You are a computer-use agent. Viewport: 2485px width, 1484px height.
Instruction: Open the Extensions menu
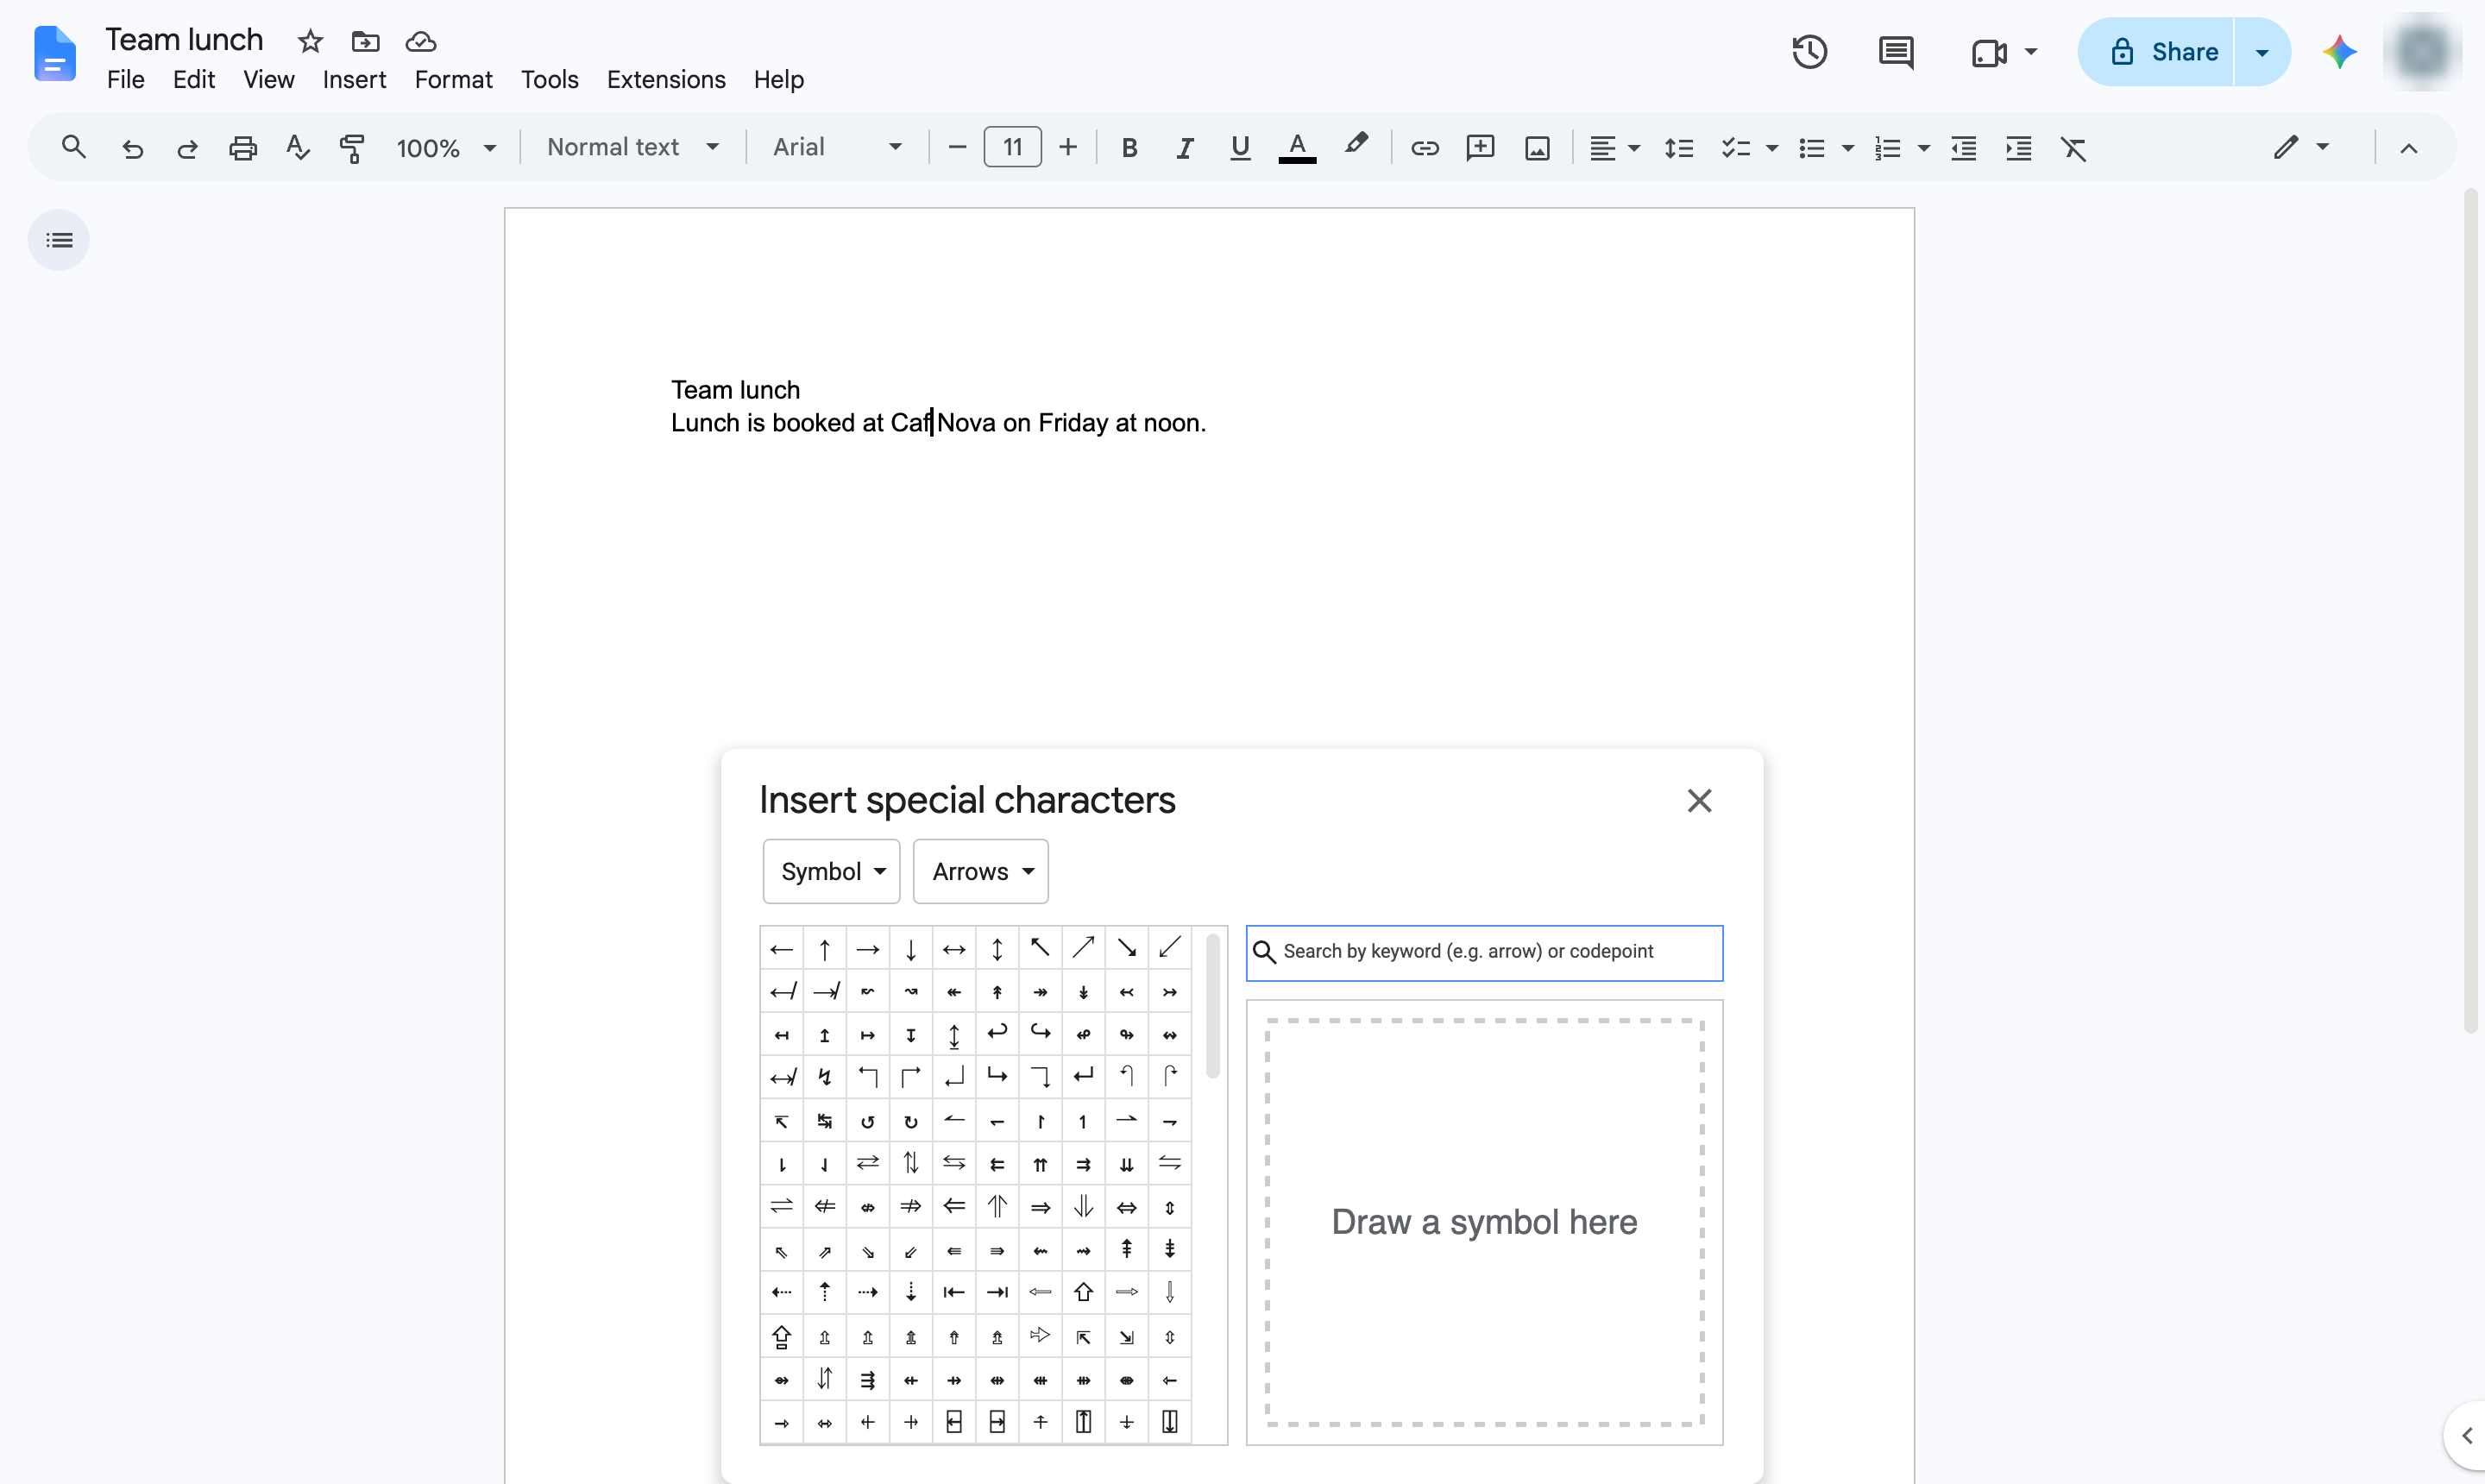coord(666,80)
